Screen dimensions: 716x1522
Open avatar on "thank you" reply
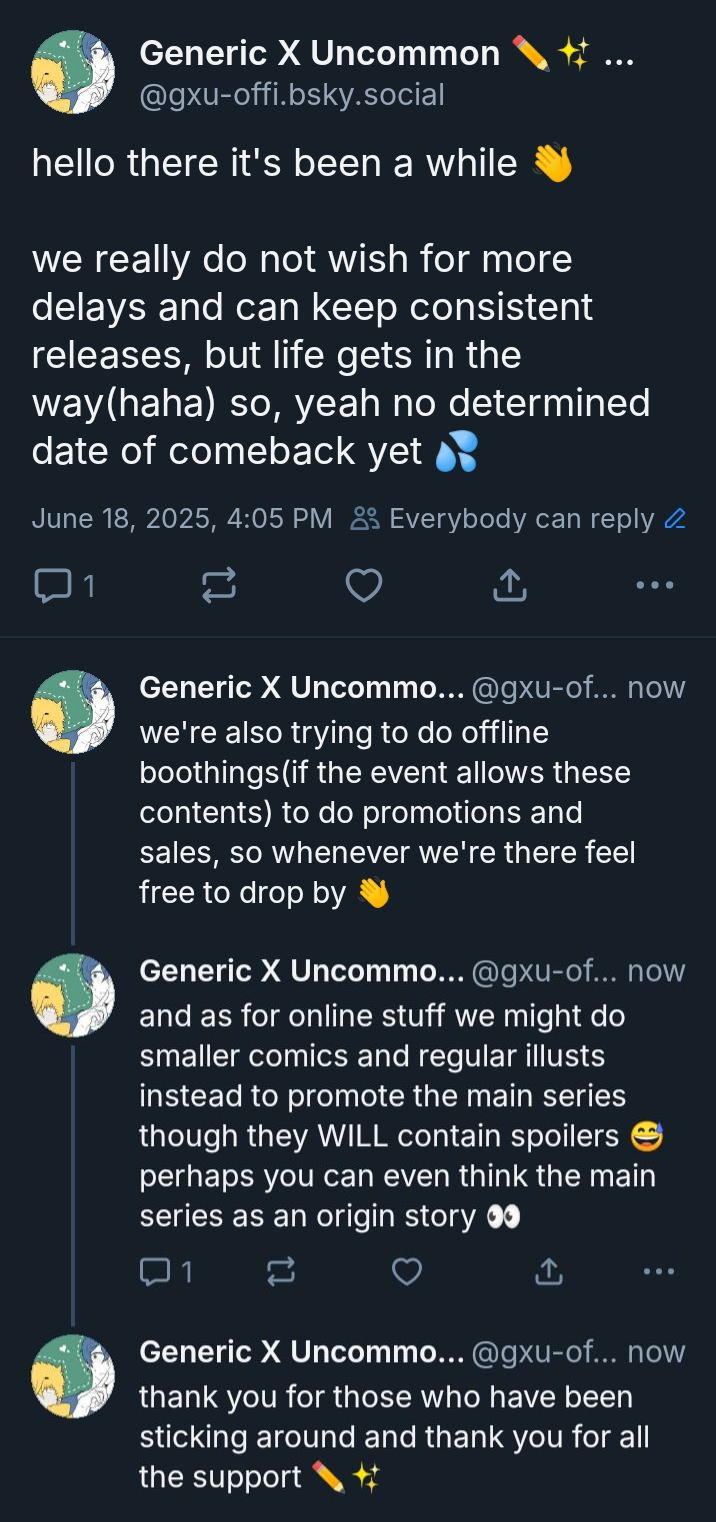[73, 1375]
